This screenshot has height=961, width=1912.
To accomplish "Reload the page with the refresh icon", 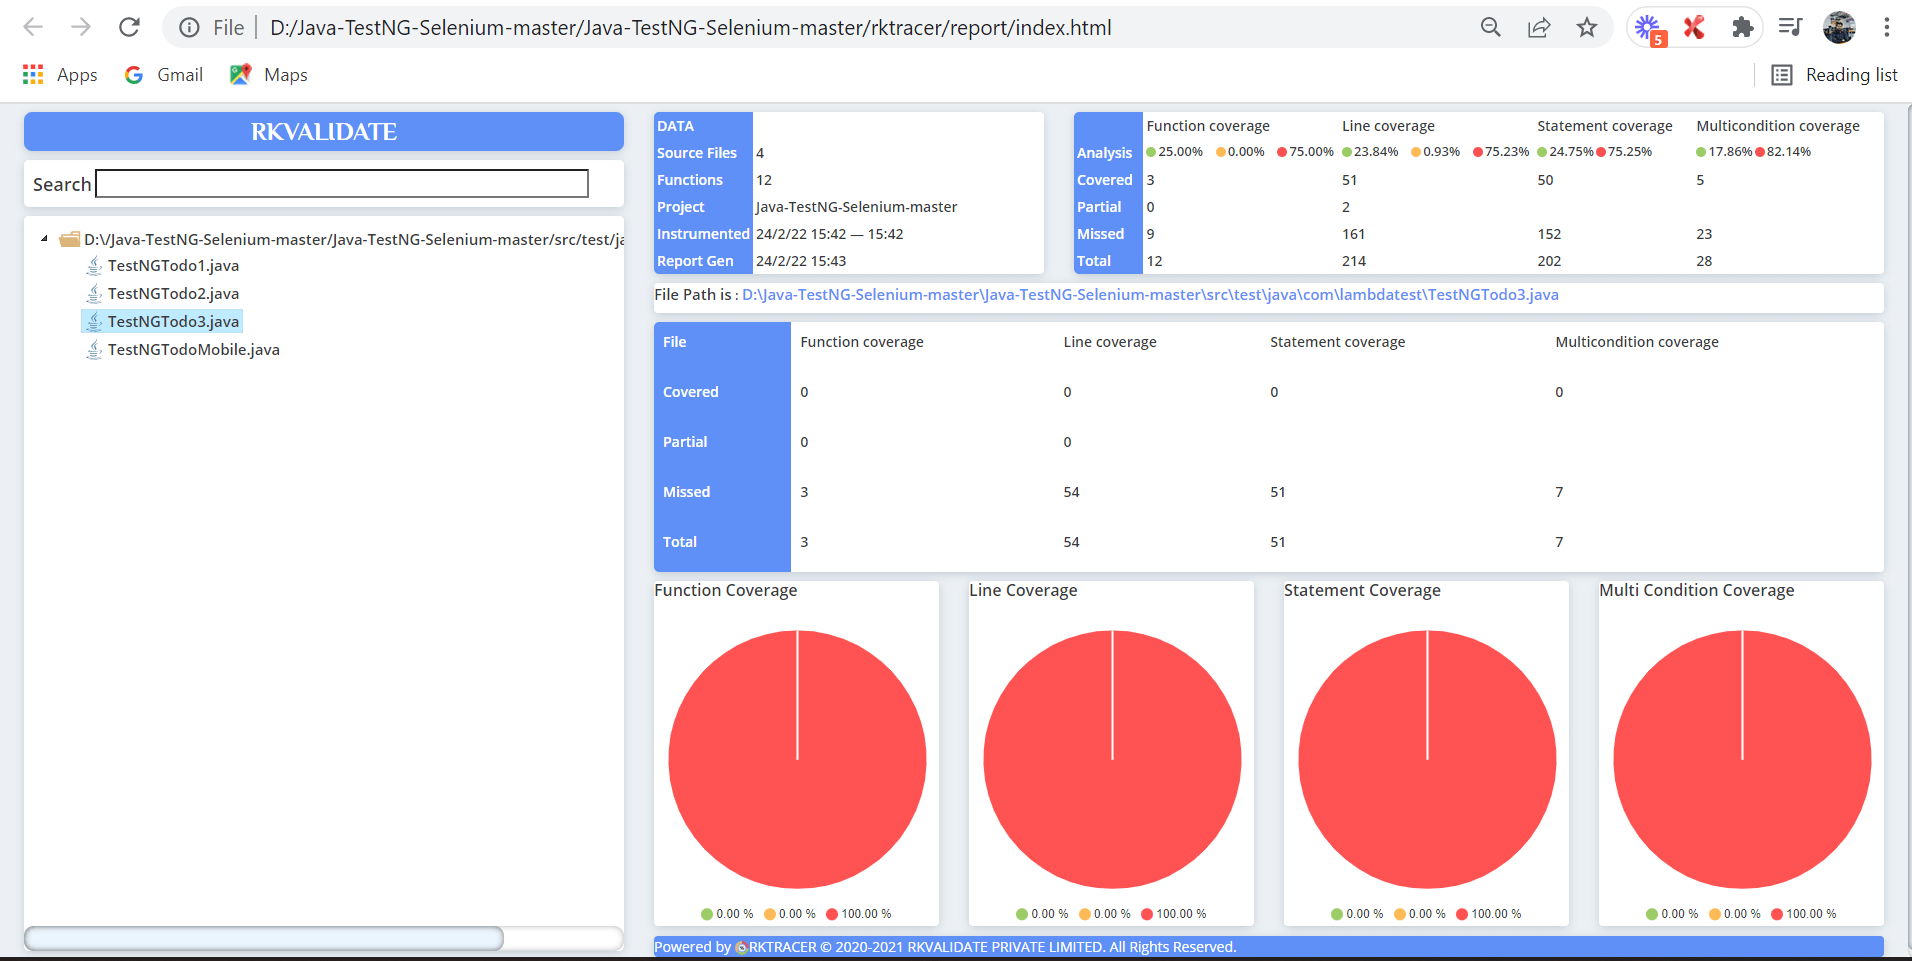I will click(x=129, y=27).
